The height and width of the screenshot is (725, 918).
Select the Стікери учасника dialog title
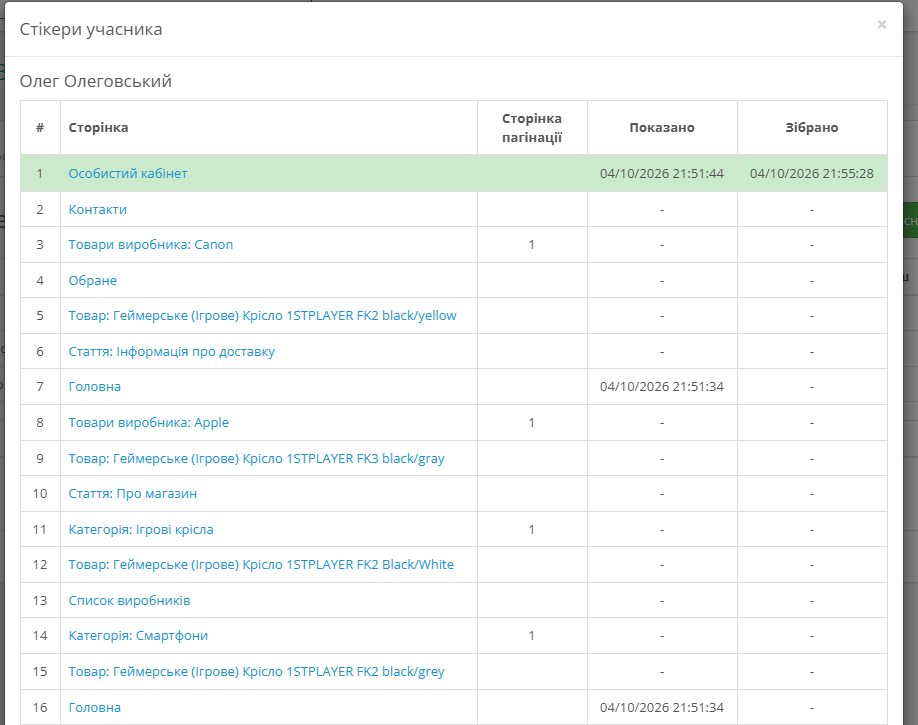[91, 29]
